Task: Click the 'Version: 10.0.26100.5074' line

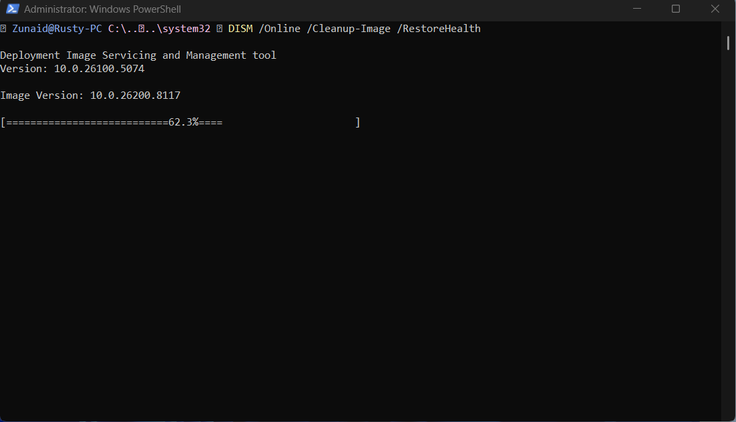Action: 72,69
